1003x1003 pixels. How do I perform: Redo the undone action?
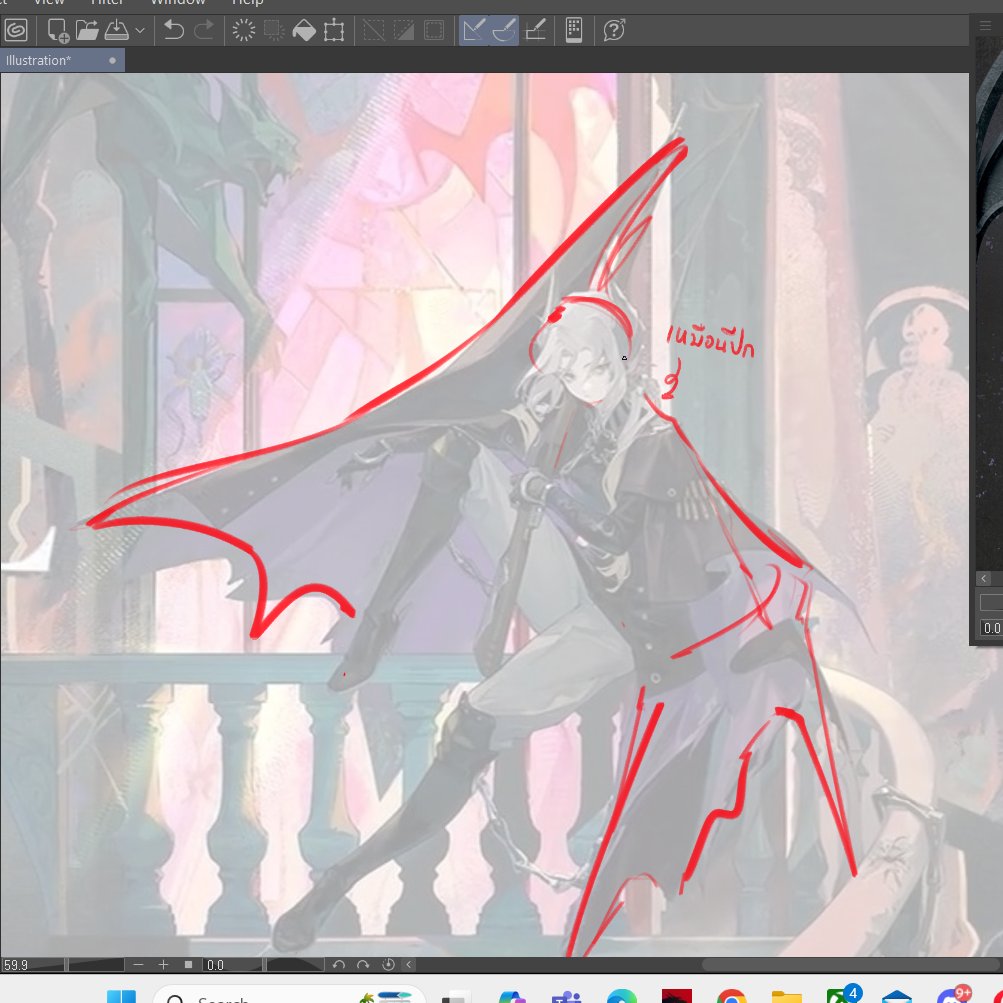click(203, 30)
